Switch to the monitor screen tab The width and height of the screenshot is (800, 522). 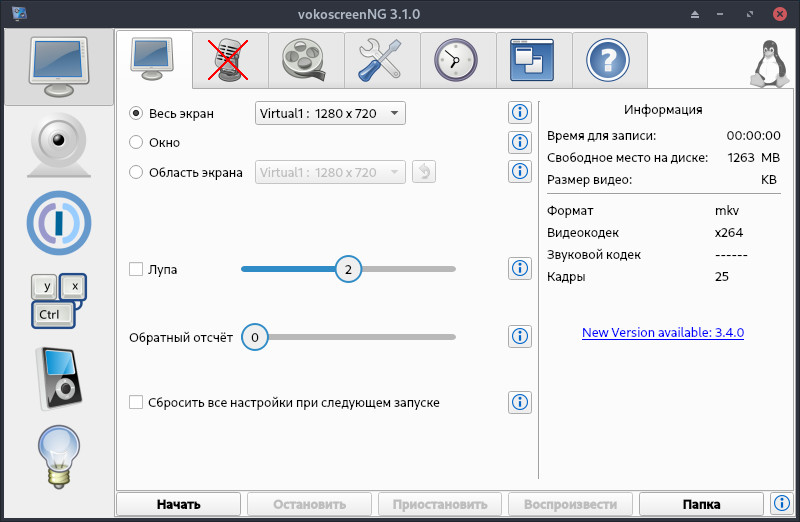point(154,60)
